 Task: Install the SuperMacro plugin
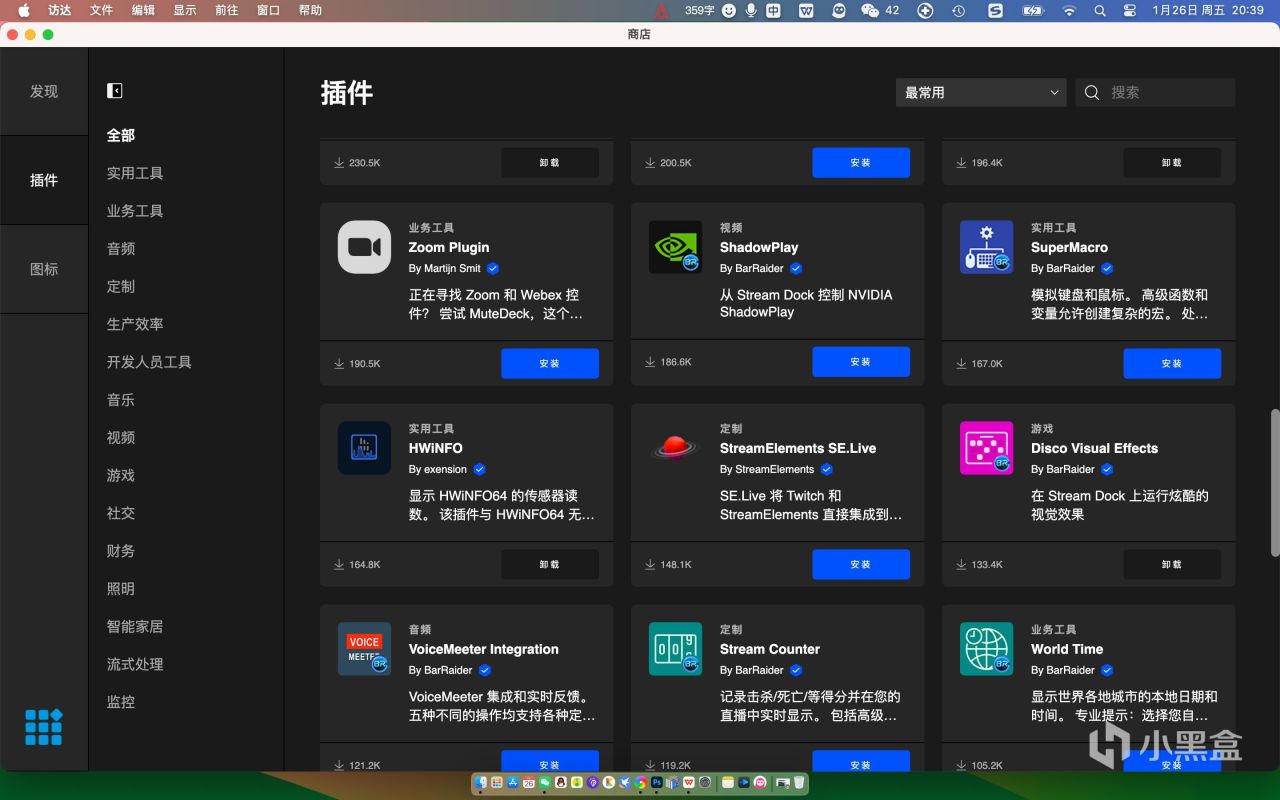click(1172, 363)
